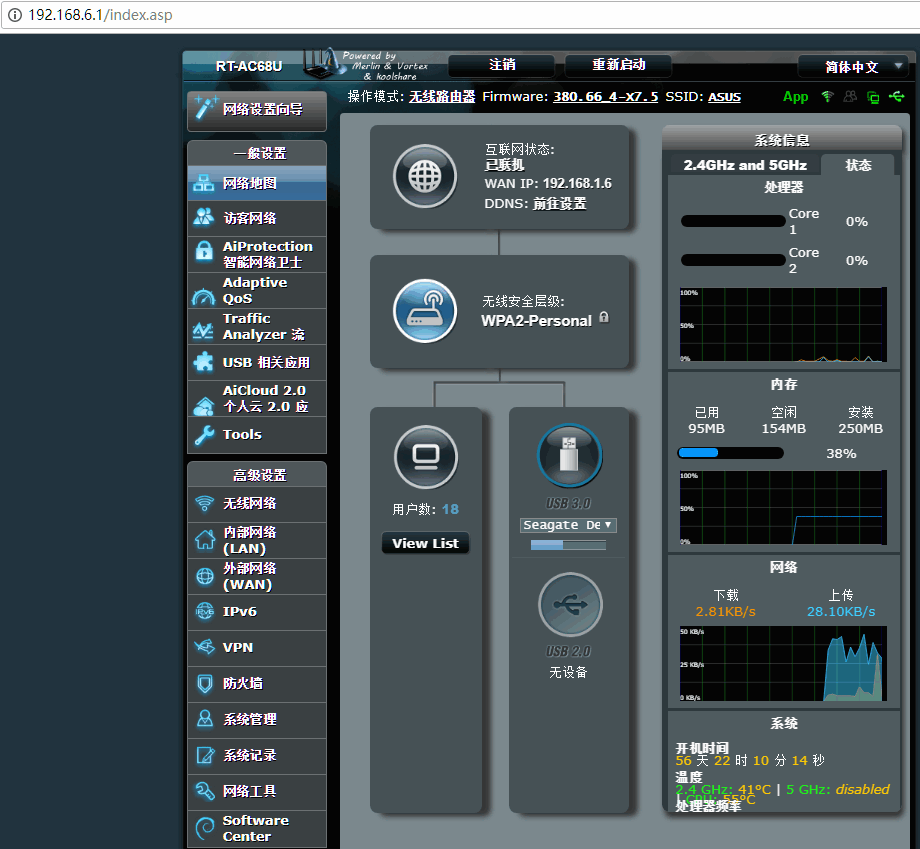Open the firmware version link
The width and height of the screenshot is (920, 849).
click(605, 97)
